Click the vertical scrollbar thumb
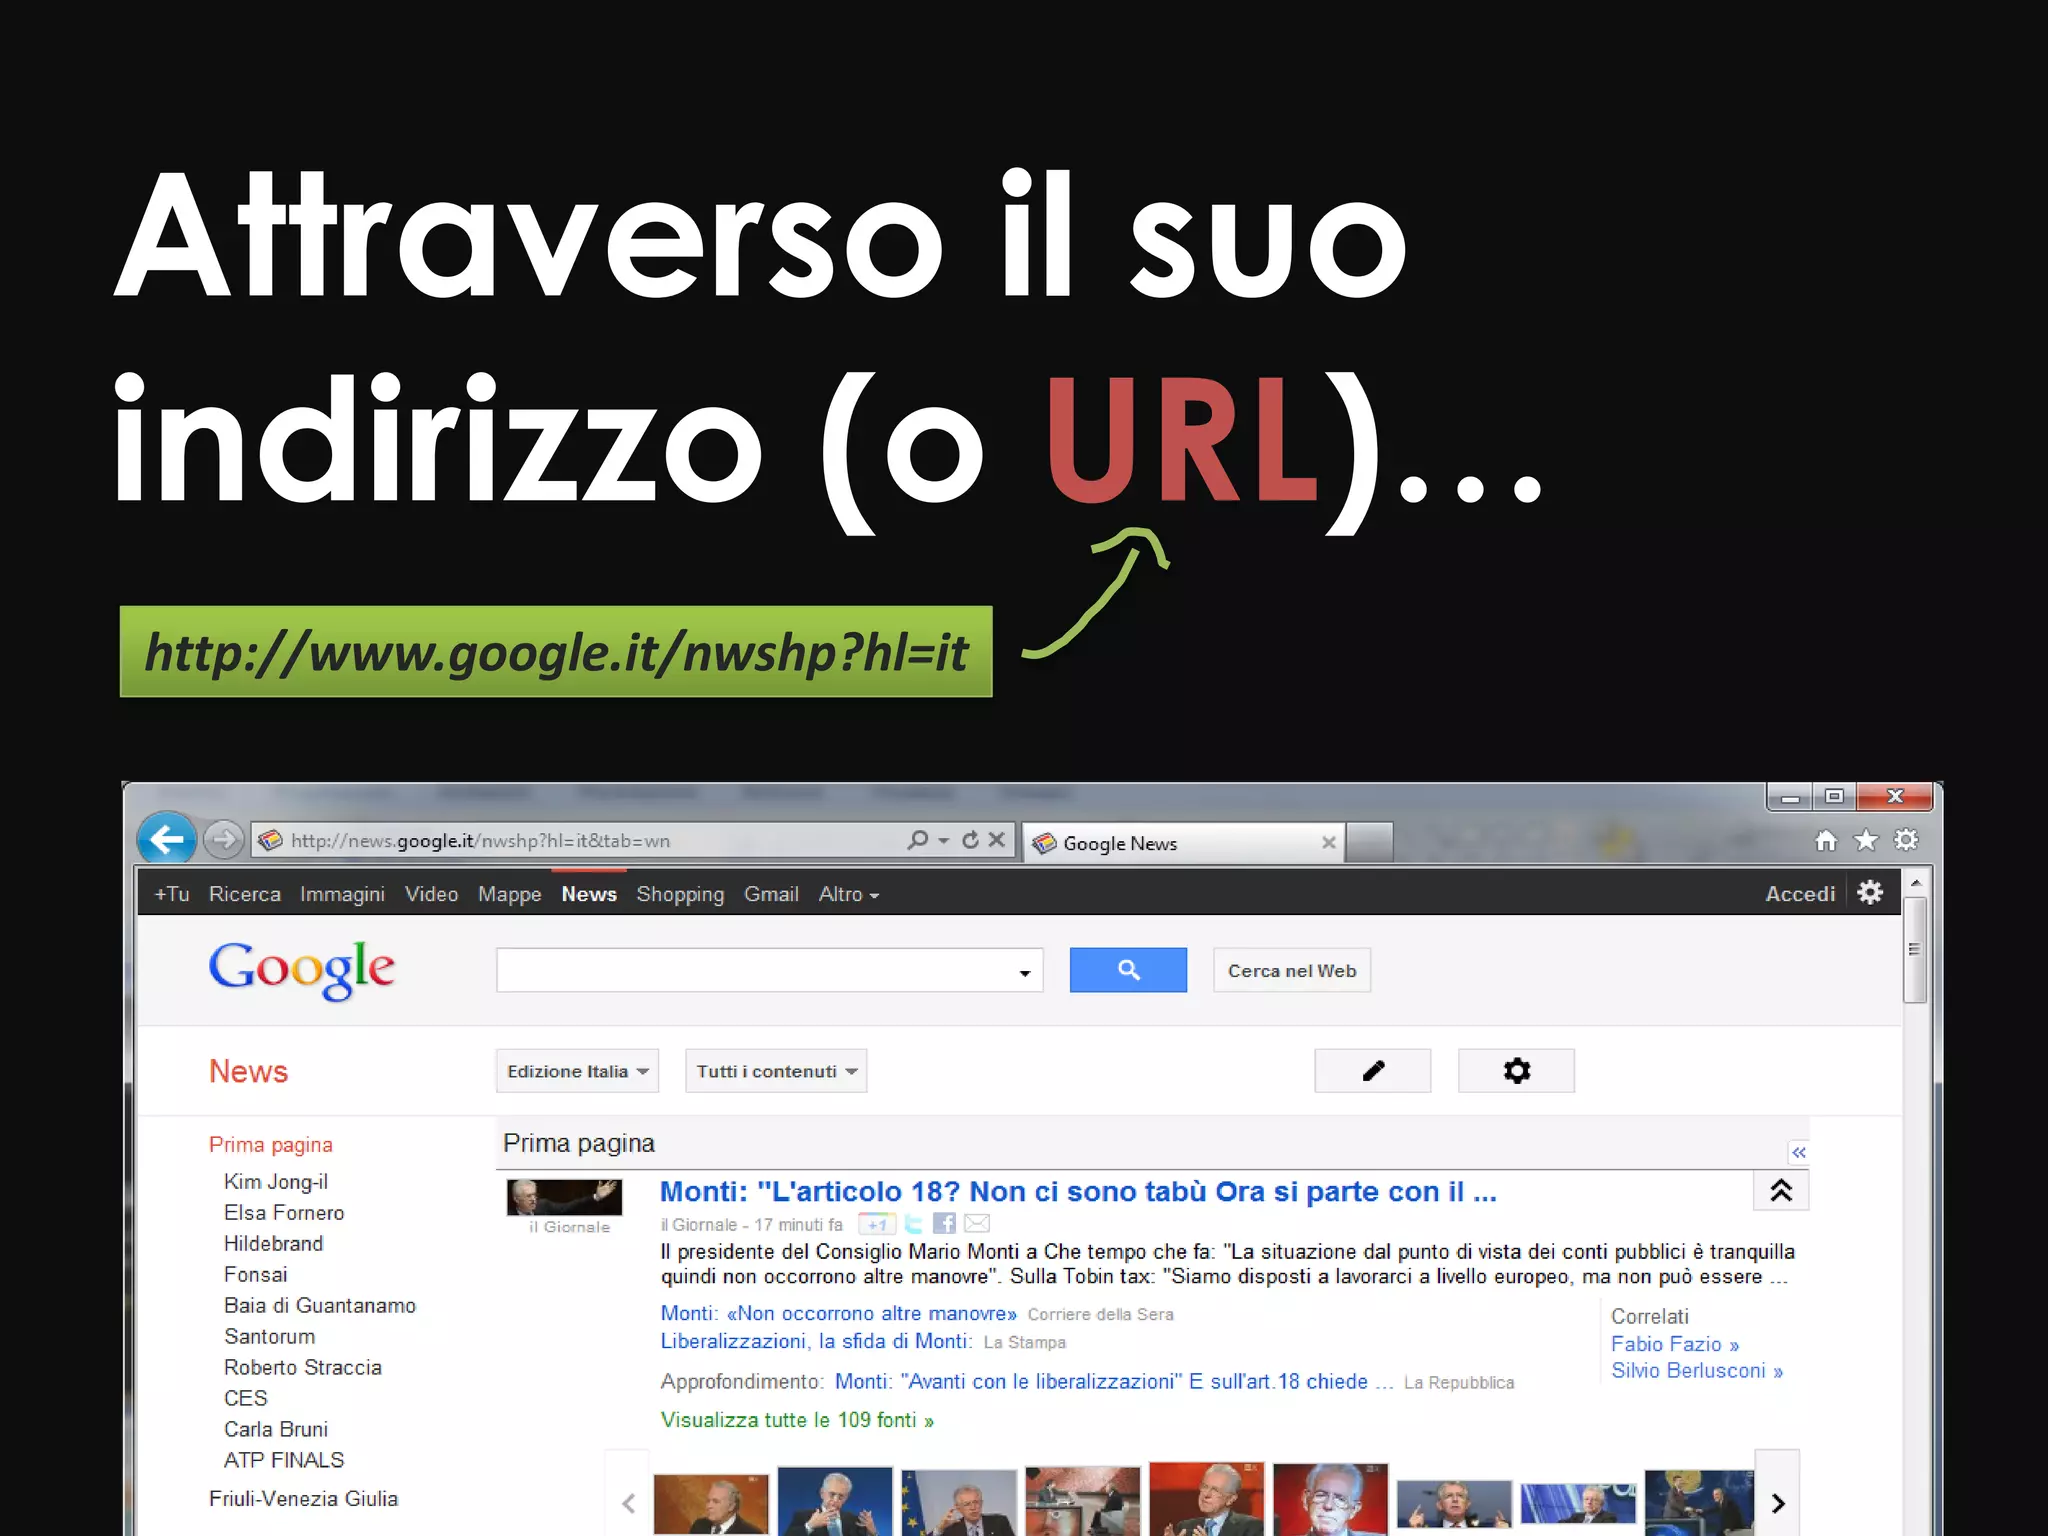Screen dimensions: 2048x1536 (x=1915, y=950)
